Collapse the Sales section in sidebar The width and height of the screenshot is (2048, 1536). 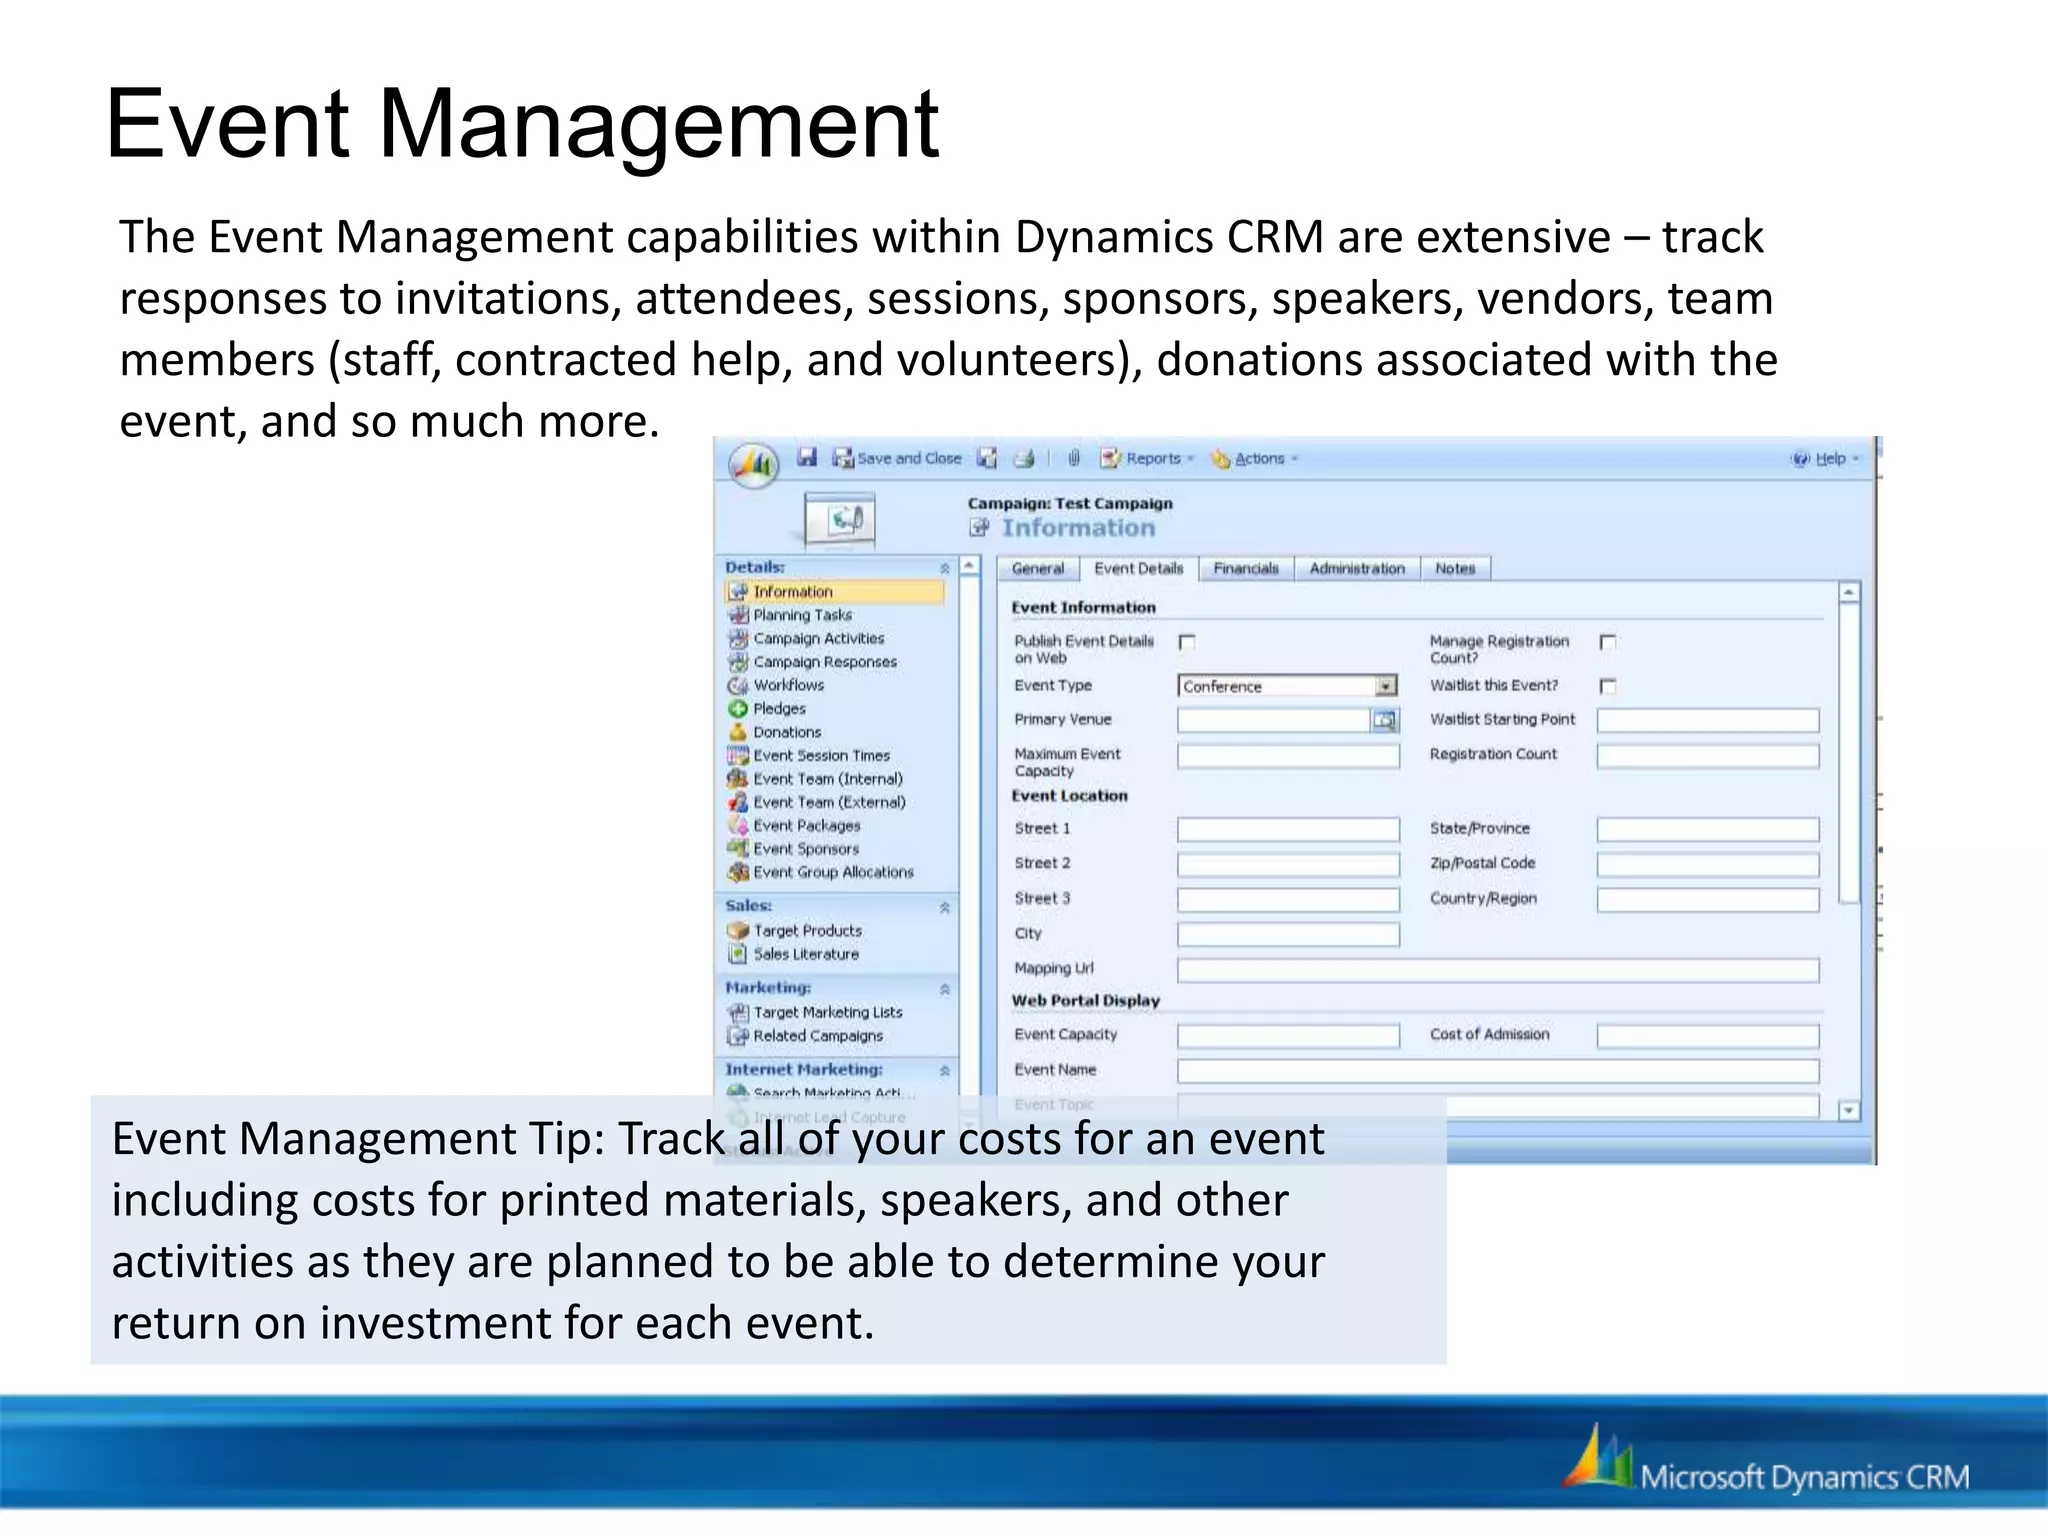pyautogui.click(x=944, y=907)
